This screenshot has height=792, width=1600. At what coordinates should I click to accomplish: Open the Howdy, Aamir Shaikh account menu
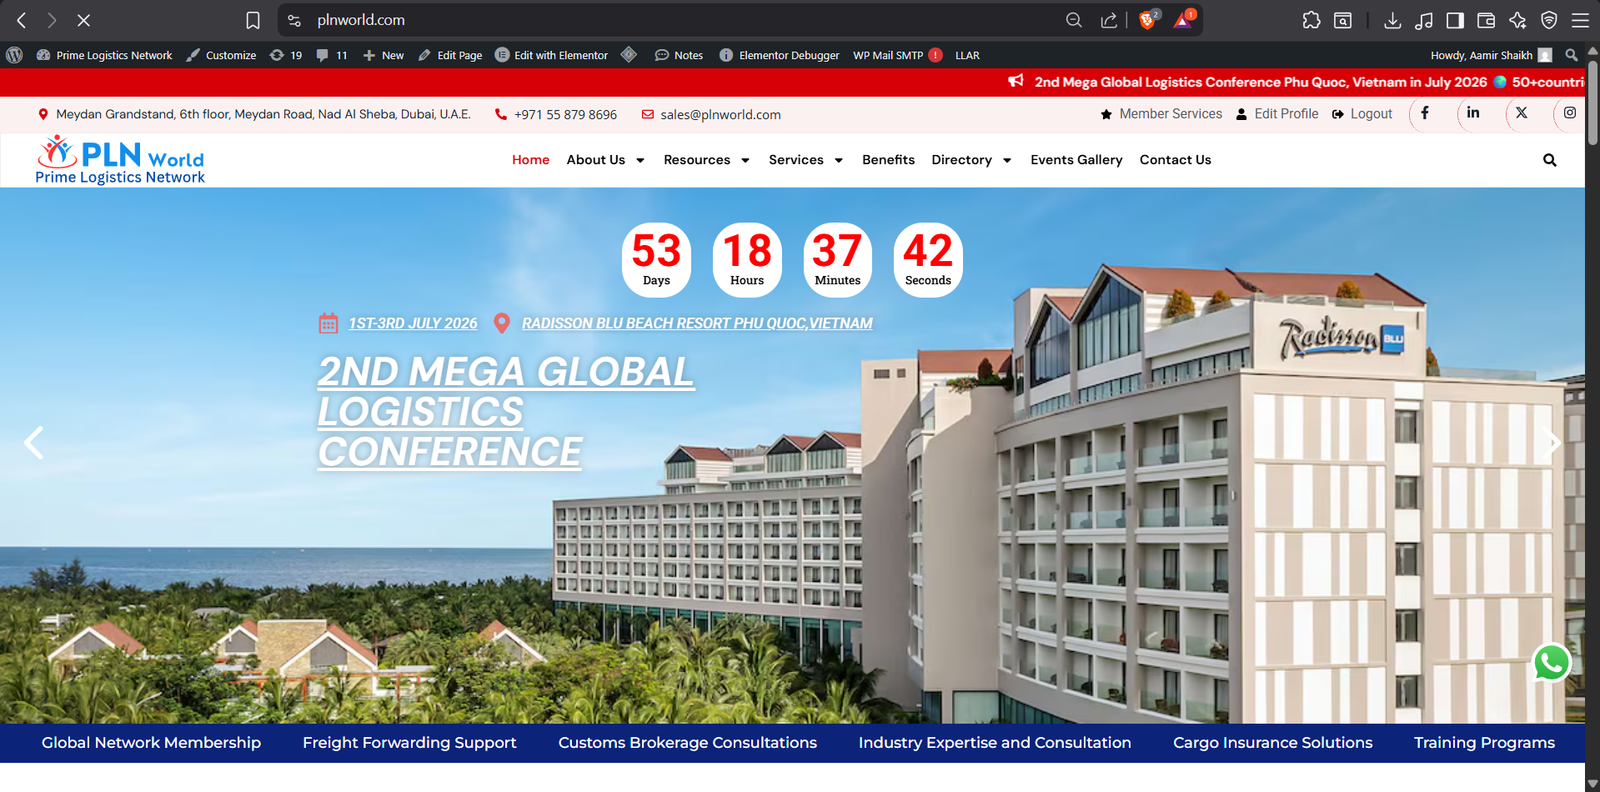tap(1491, 55)
